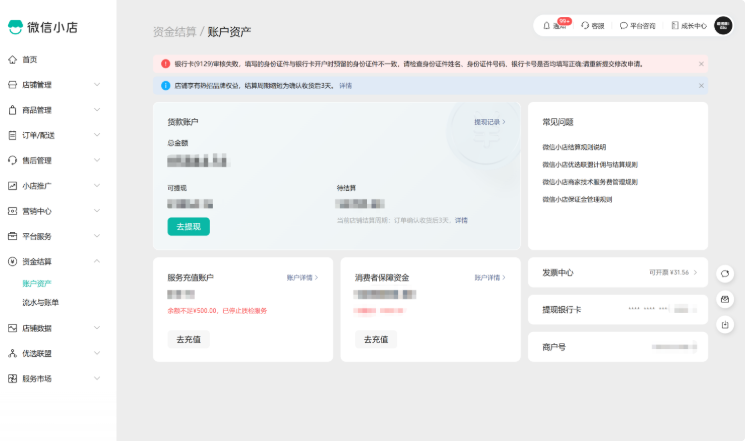Open 平台咨询 chat bubble
Screen dimensions: 746x445
point(637,26)
